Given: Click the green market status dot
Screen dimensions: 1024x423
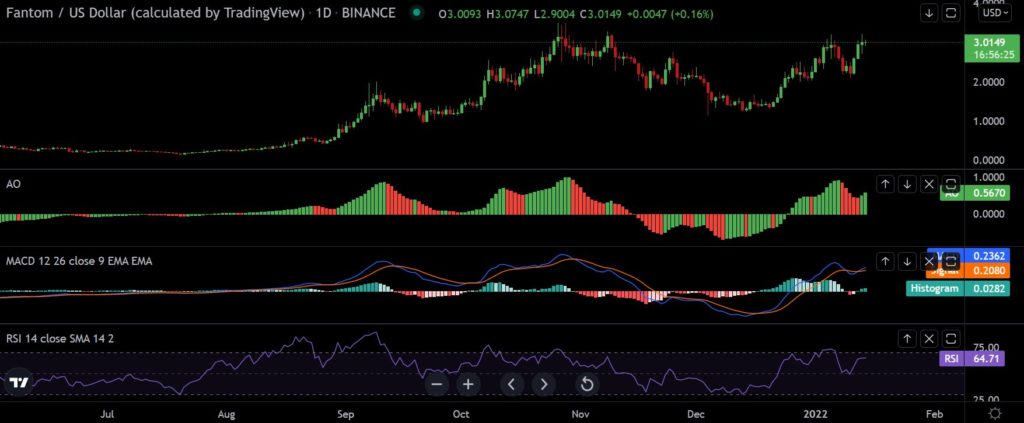Looking at the screenshot, I should 417,12.
